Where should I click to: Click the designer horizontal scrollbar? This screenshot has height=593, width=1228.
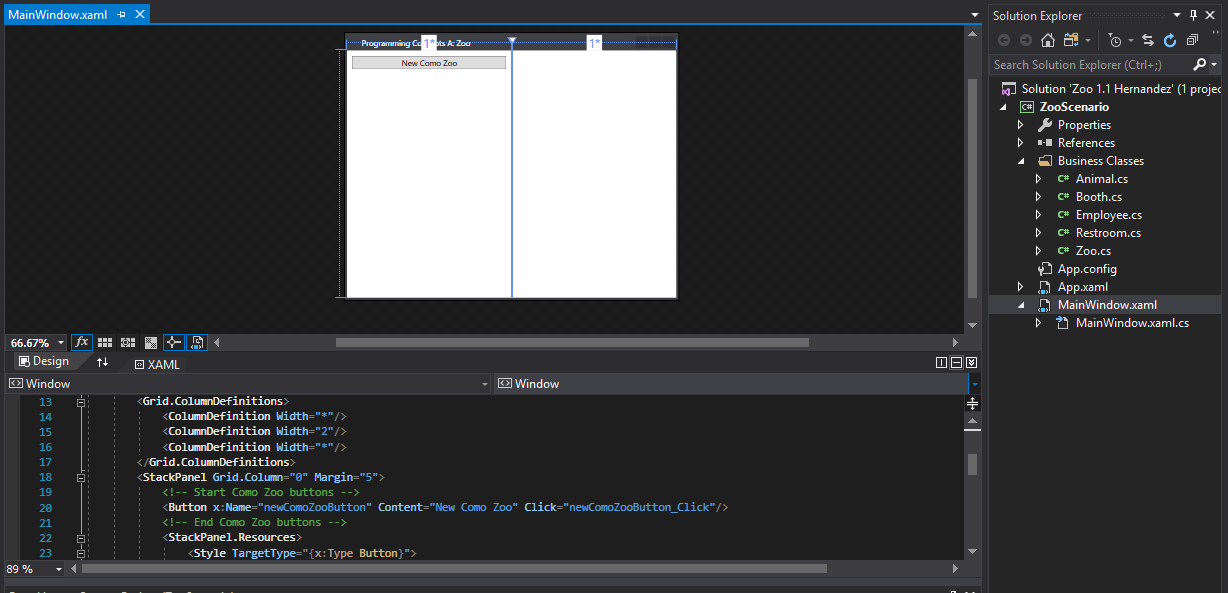pos(570,342)
